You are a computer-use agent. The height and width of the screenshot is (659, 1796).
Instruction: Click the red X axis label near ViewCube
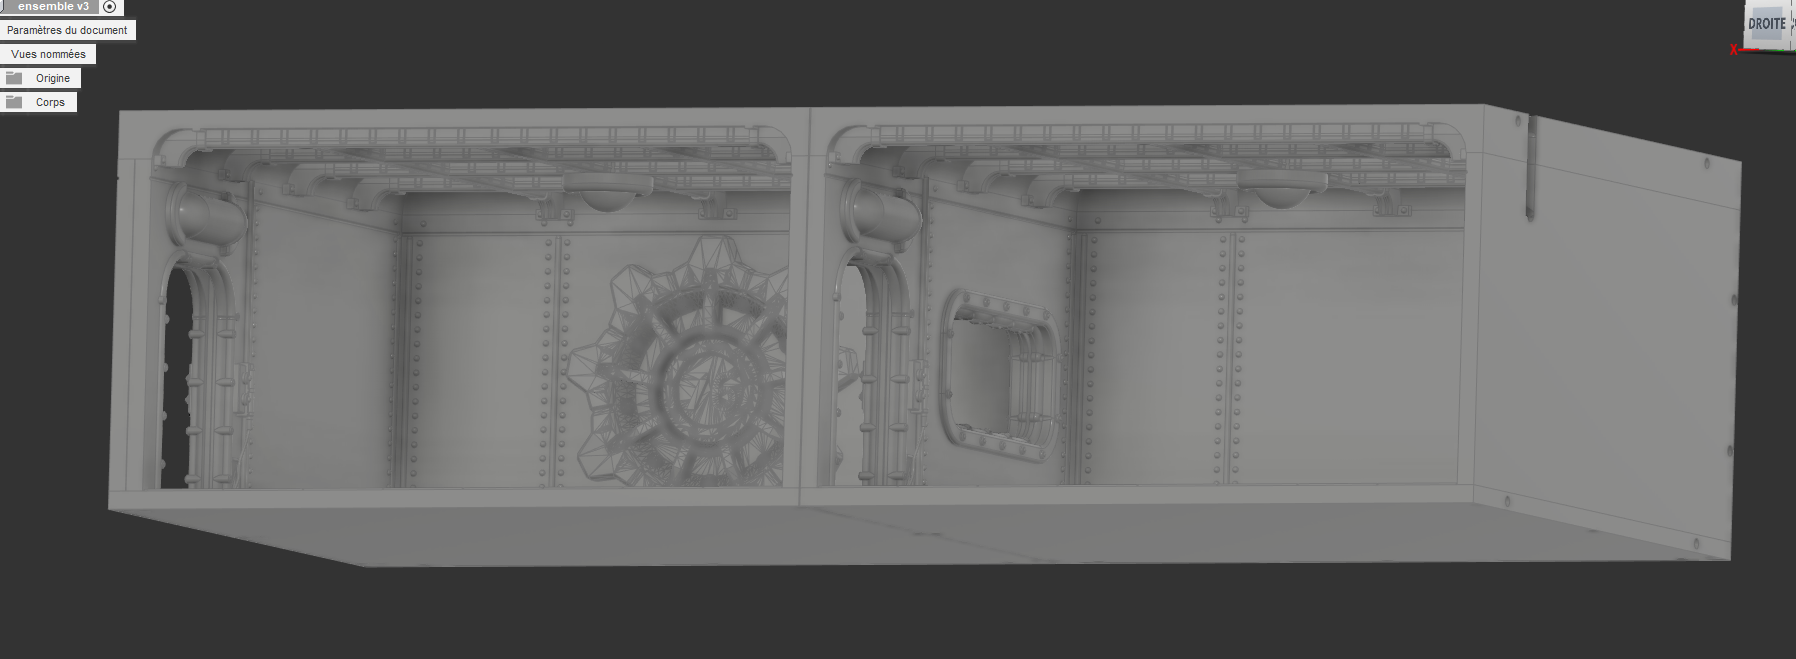tap(1734, 50)
